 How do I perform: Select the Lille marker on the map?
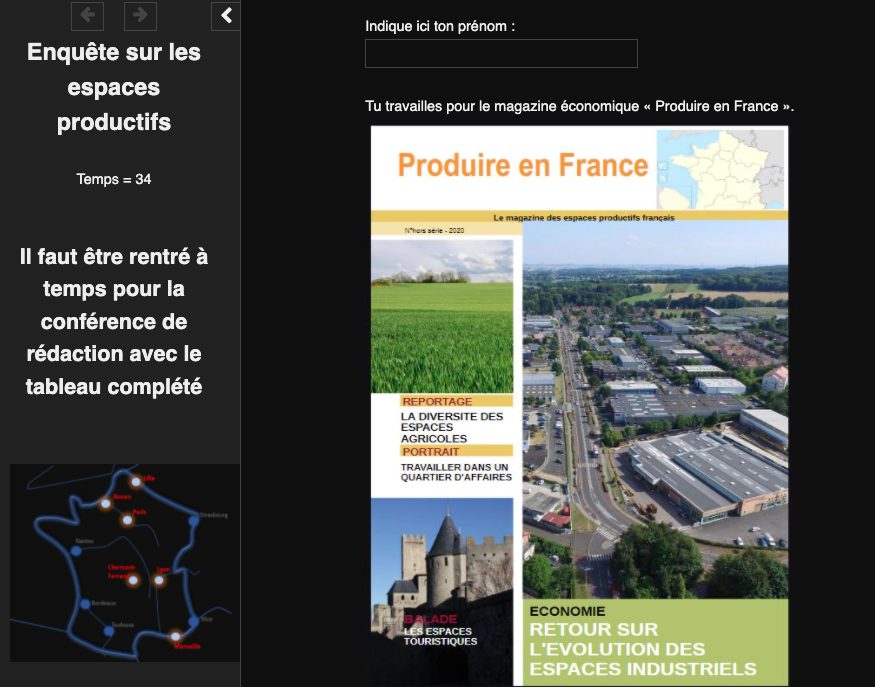(x=136, y=482)
